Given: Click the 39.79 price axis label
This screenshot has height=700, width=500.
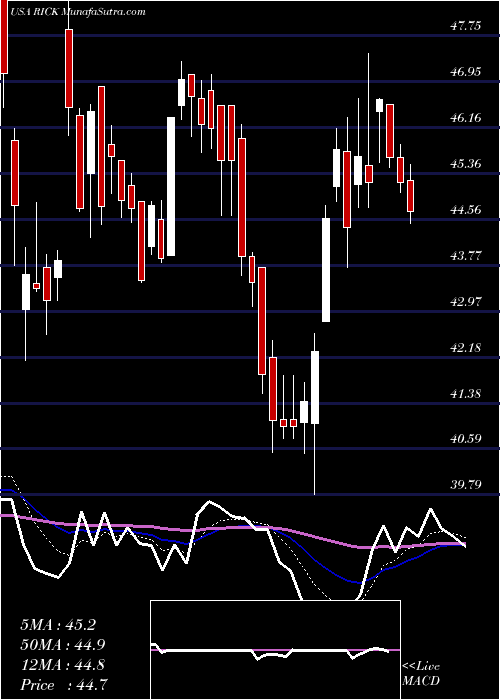Looking at the screenshot, I should click(x=466, y=485).
